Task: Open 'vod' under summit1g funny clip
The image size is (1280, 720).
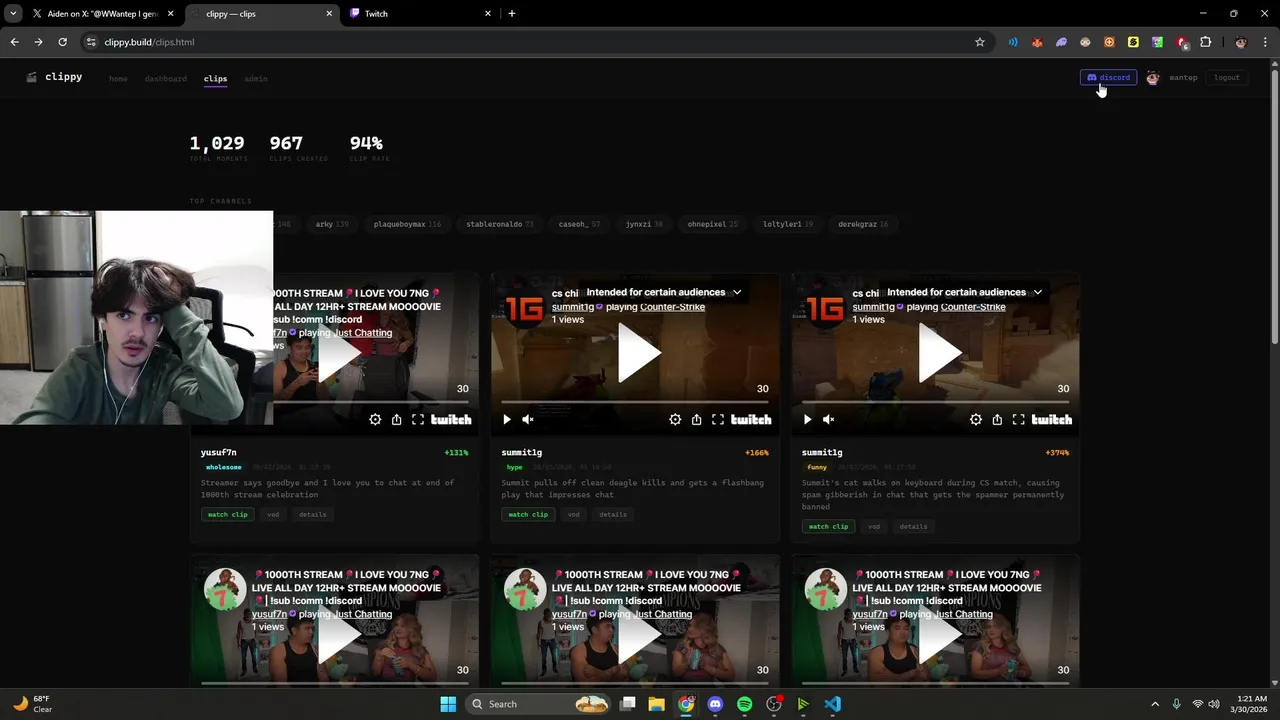Action: click(x=874, y=526)
